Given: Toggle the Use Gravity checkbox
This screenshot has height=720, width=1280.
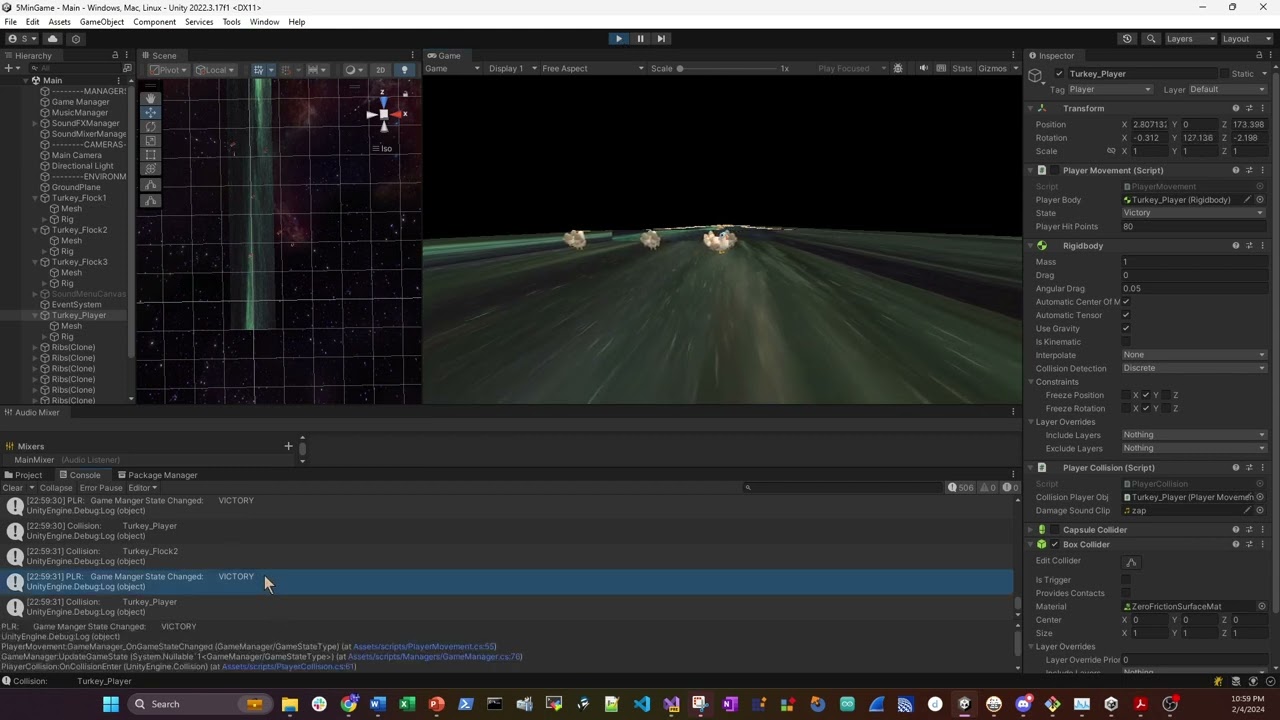Looking at the screenshot, I should (x=1126, y=329).
